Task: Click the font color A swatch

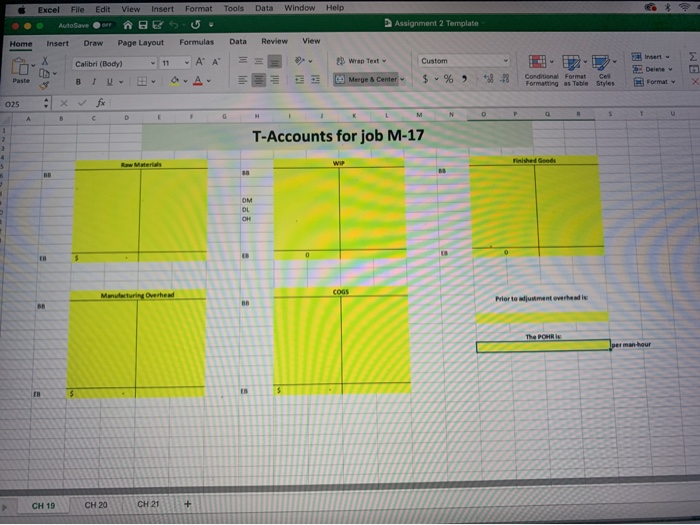Action: click(198, 81)
